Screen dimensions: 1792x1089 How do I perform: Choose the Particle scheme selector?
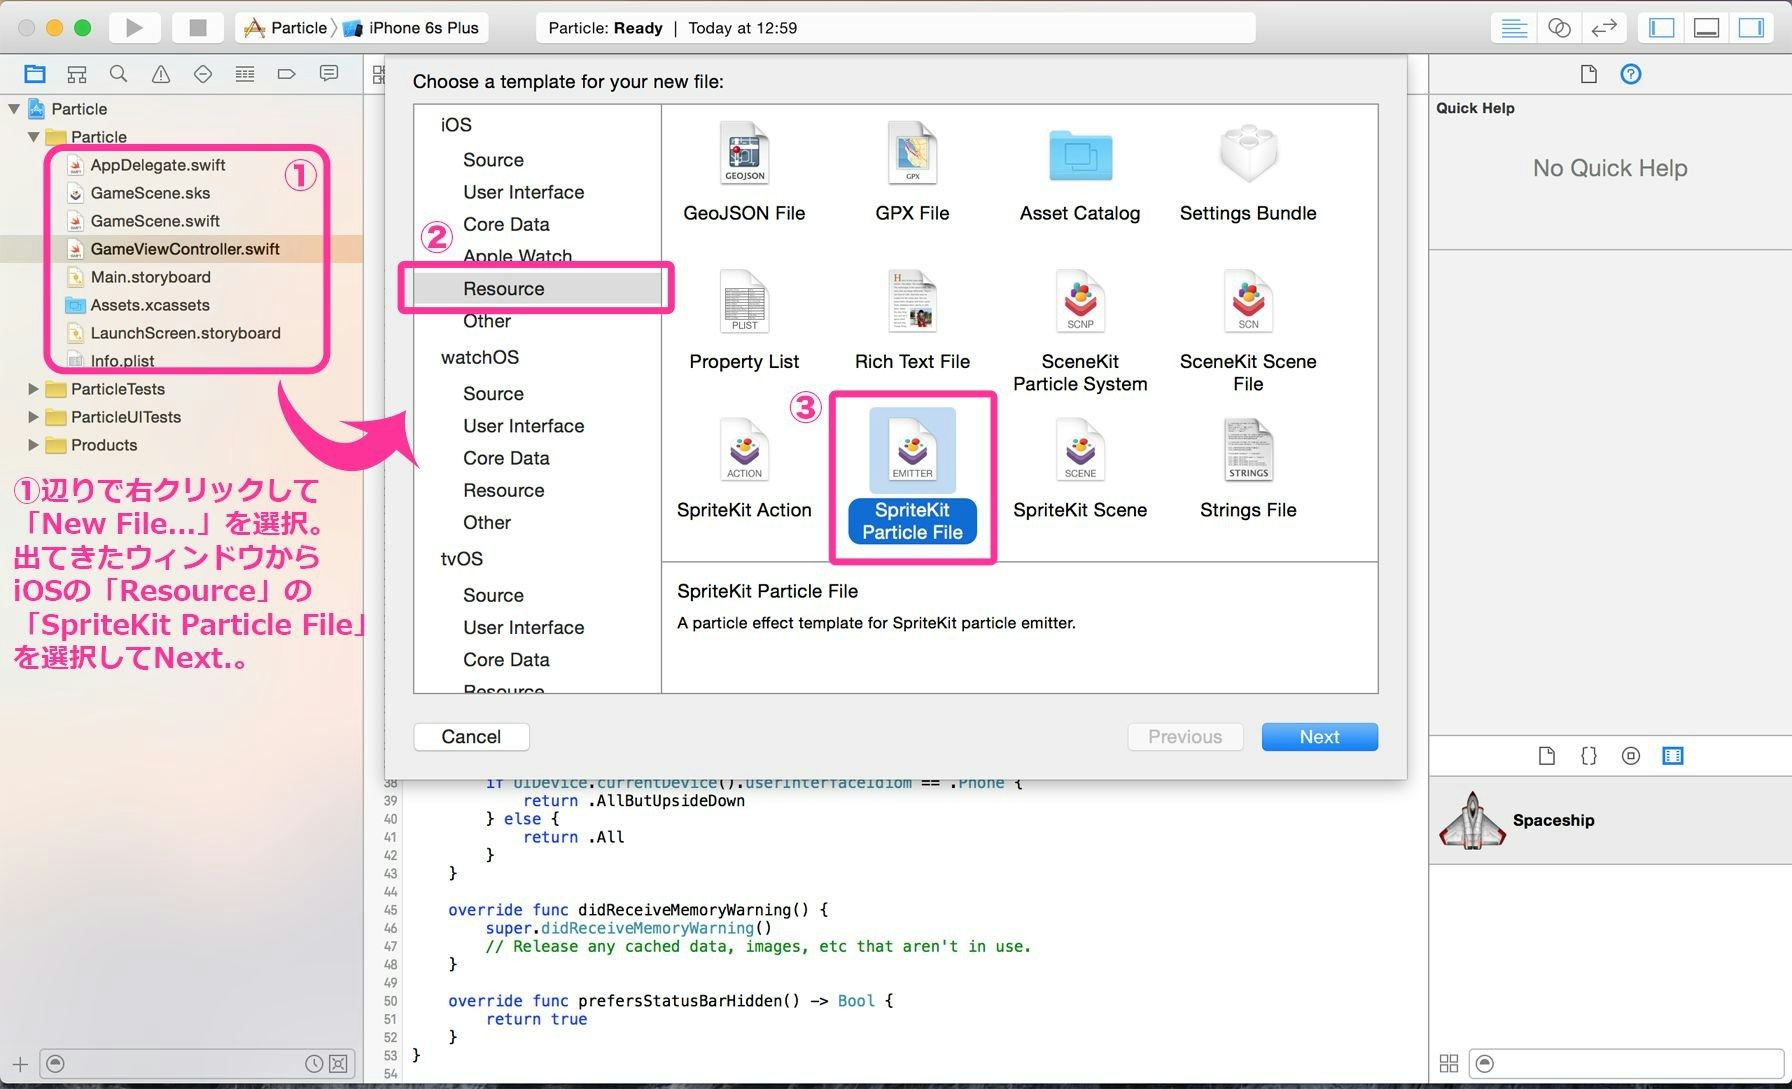pyautogui.click(x=286, y=28)
